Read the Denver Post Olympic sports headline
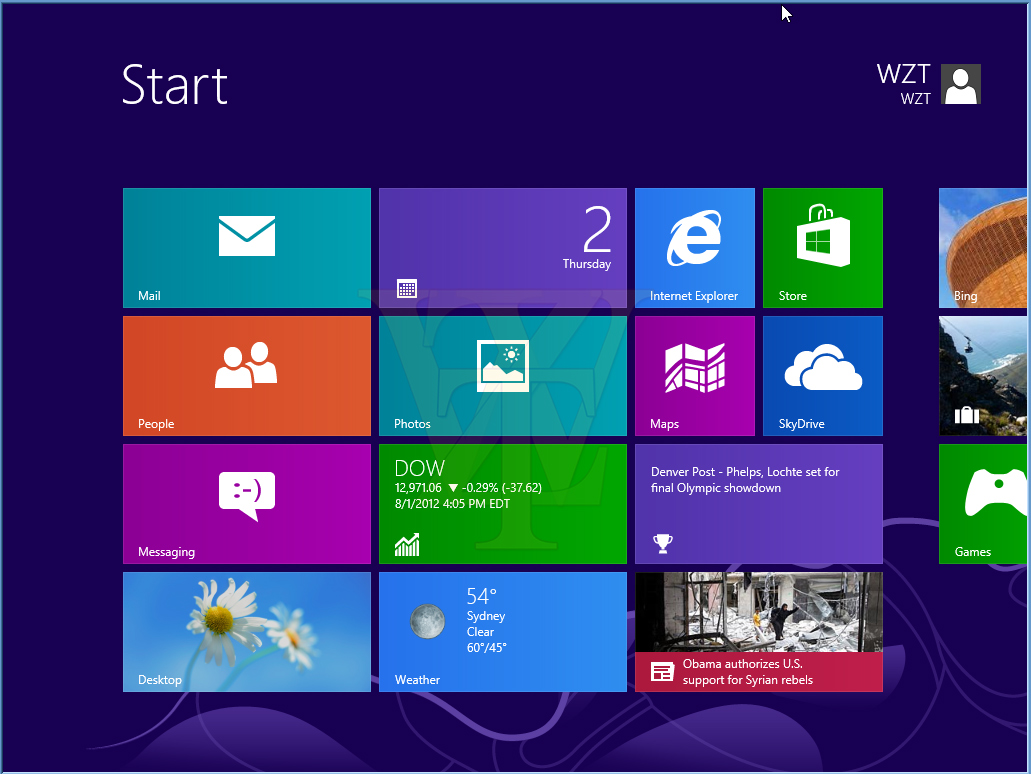The width and height of the screenshot is (1031, 774). pyautogui.click(x=758, y=503)
